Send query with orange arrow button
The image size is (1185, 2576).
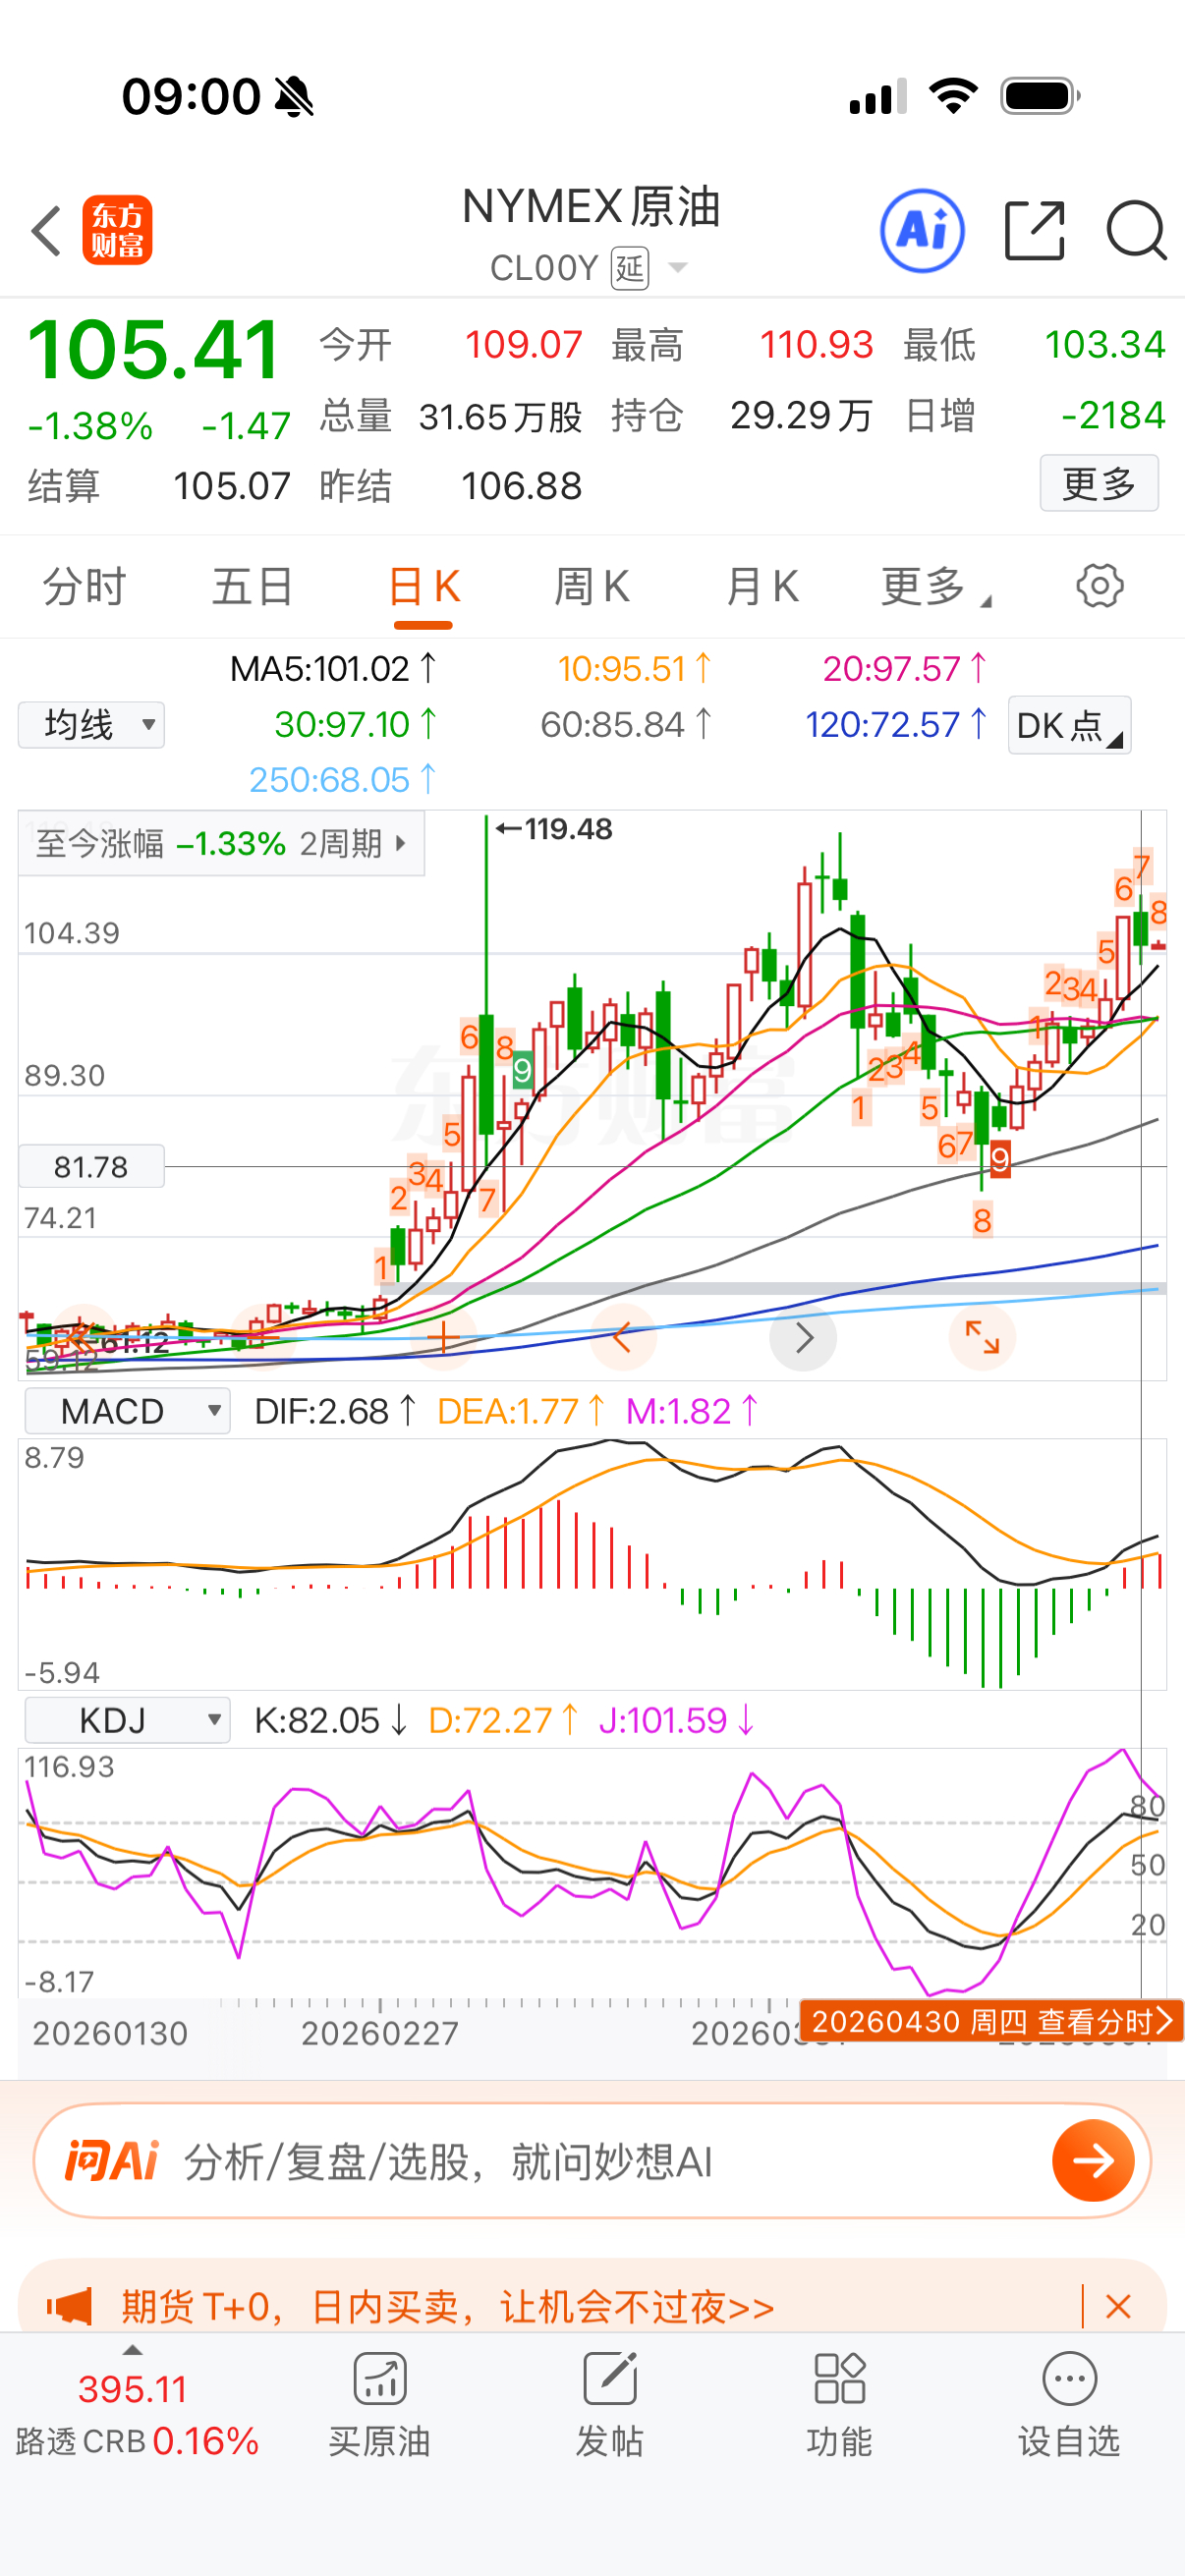coord(1093,2160)
